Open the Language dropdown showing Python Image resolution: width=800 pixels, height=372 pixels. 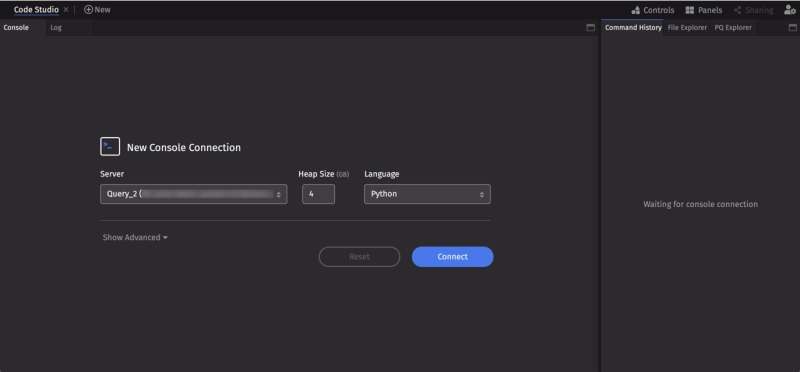coord(428,194)
